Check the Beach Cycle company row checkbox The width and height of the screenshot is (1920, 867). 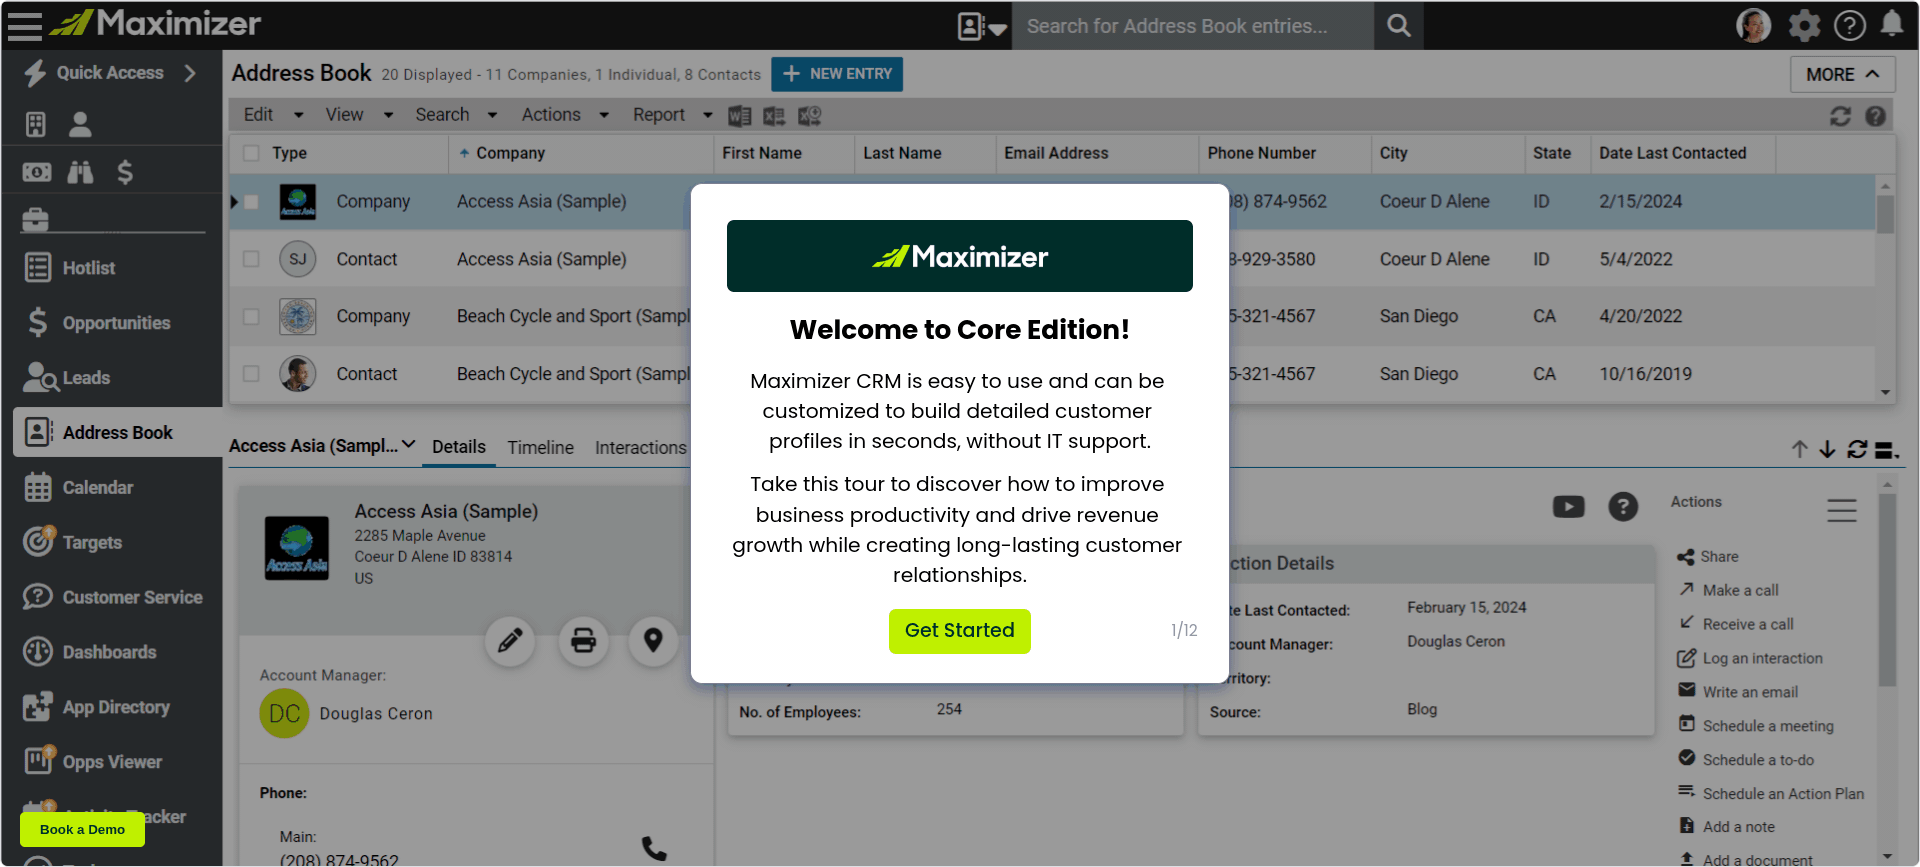251,316
